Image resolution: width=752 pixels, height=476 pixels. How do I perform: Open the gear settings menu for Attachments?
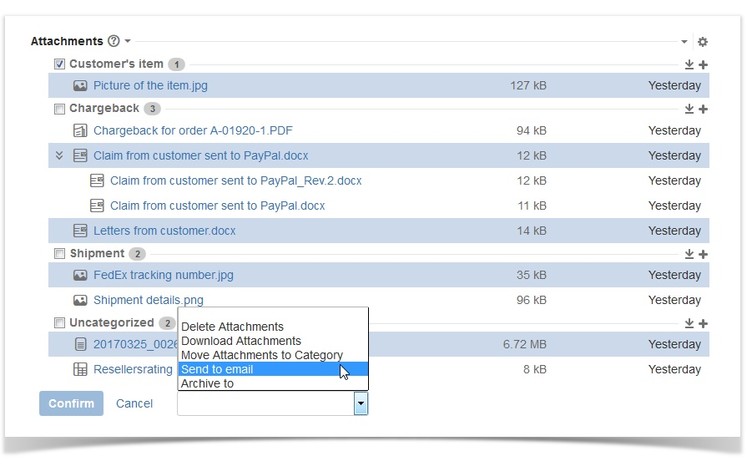point(702,42)
